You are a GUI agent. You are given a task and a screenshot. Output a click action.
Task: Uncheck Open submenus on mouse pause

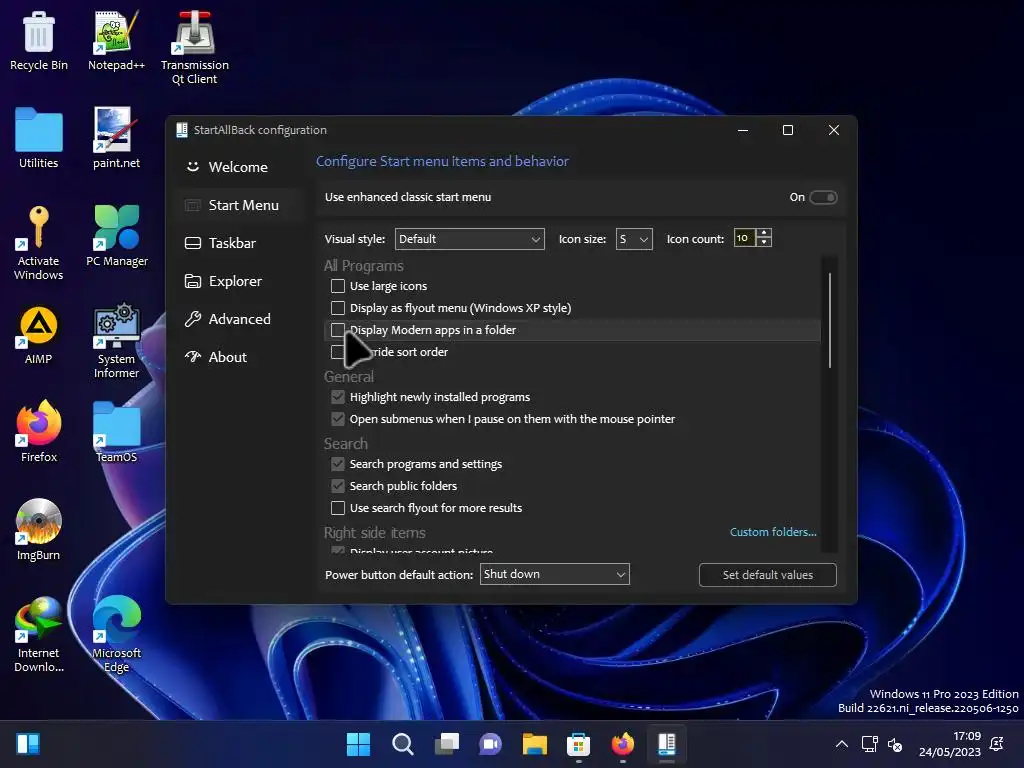(x=338, y=419)
